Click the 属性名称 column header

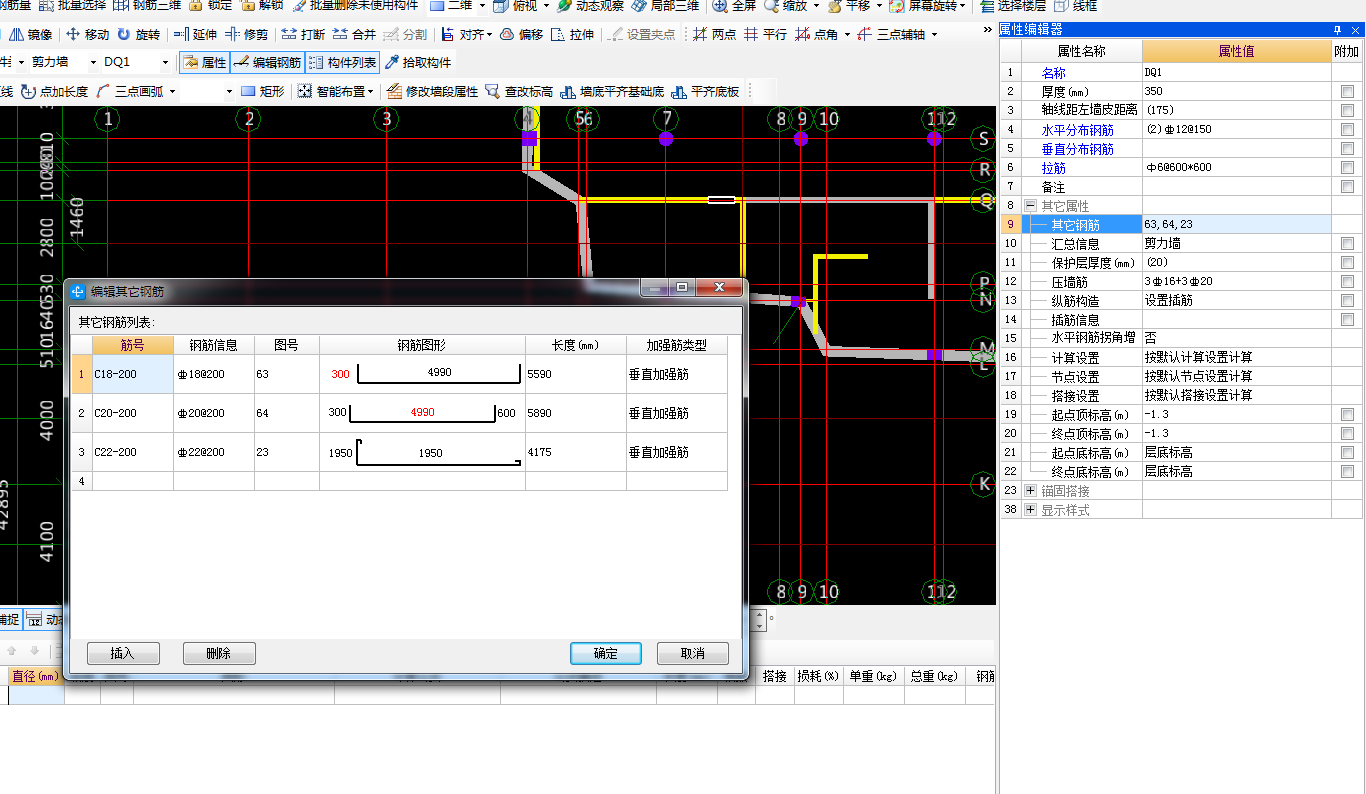pos(1081,51)
